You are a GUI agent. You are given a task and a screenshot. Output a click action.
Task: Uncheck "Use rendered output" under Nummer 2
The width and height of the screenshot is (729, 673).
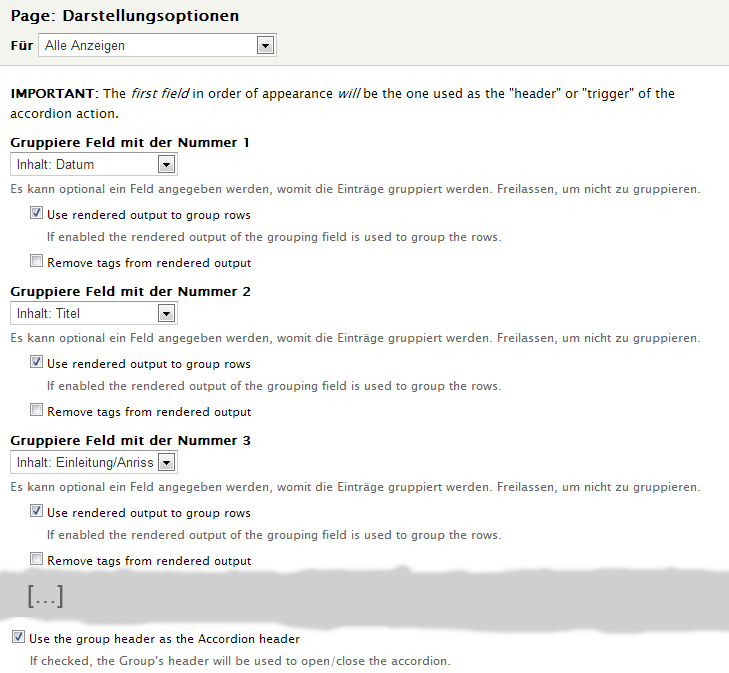pos(37,363)
